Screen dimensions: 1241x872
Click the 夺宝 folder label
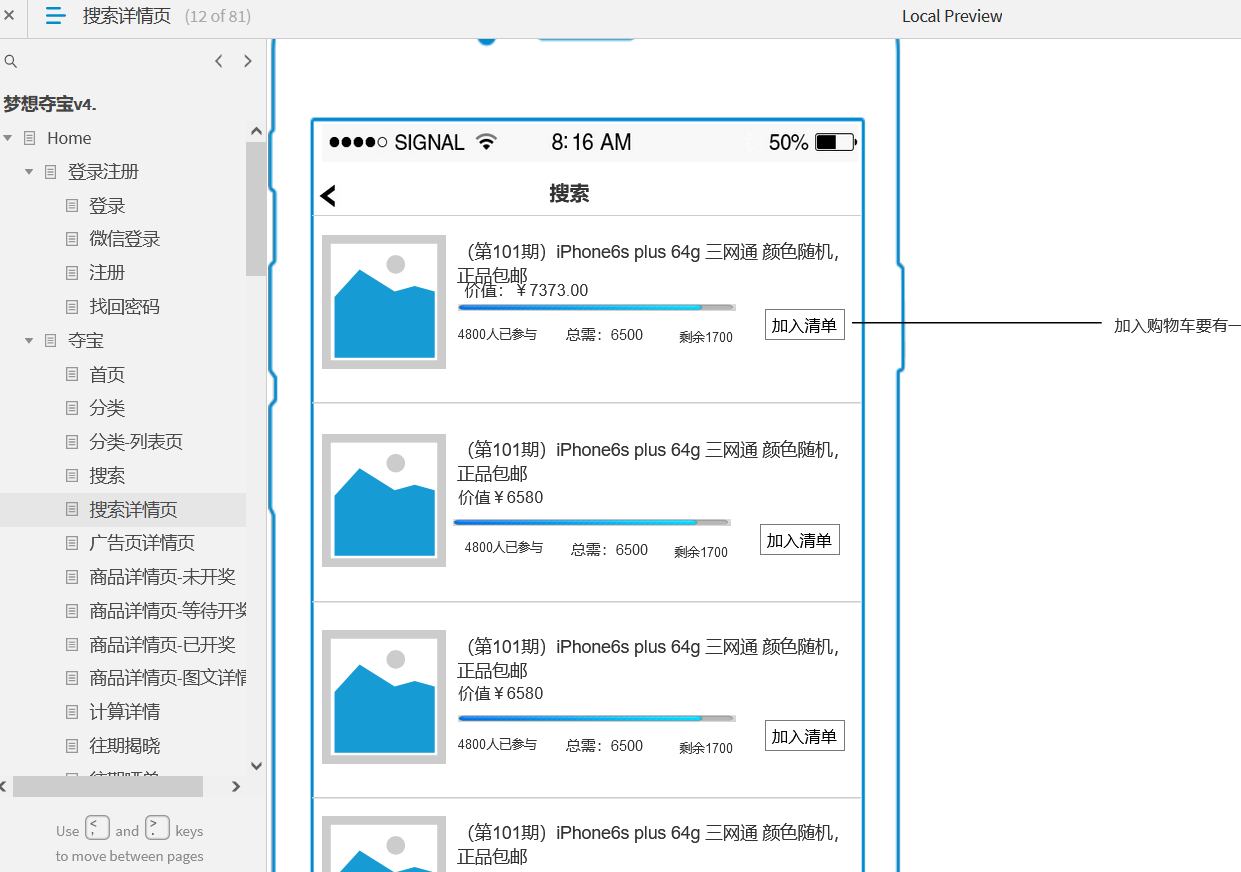point(85,341)
